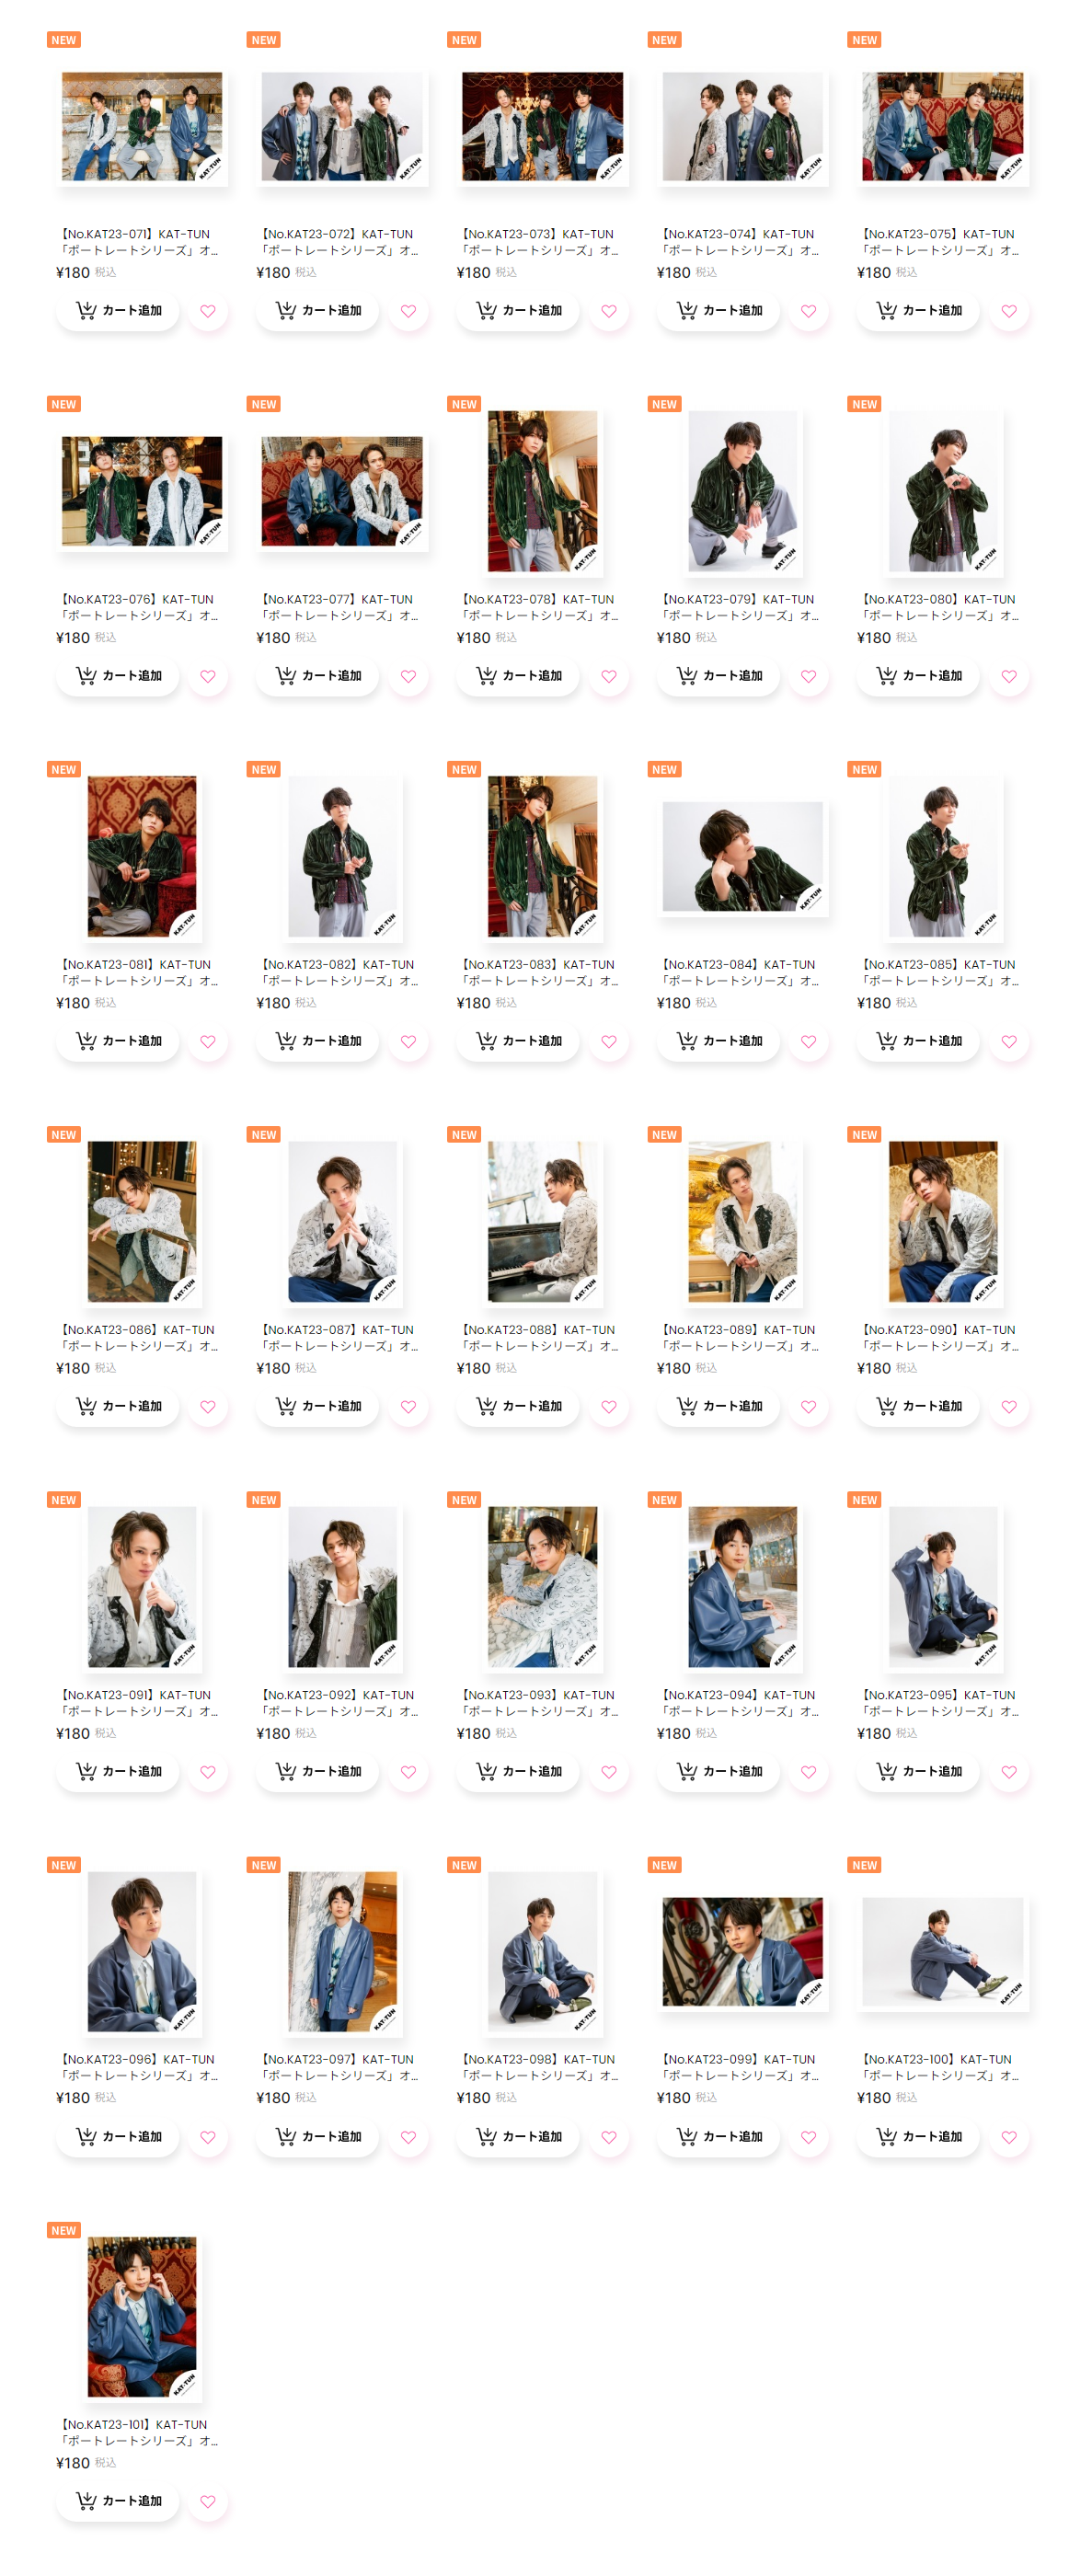Favorite item KAT23-100 with heart
Screen dimensions: 1092x2576
[x=1008, y=2136]
